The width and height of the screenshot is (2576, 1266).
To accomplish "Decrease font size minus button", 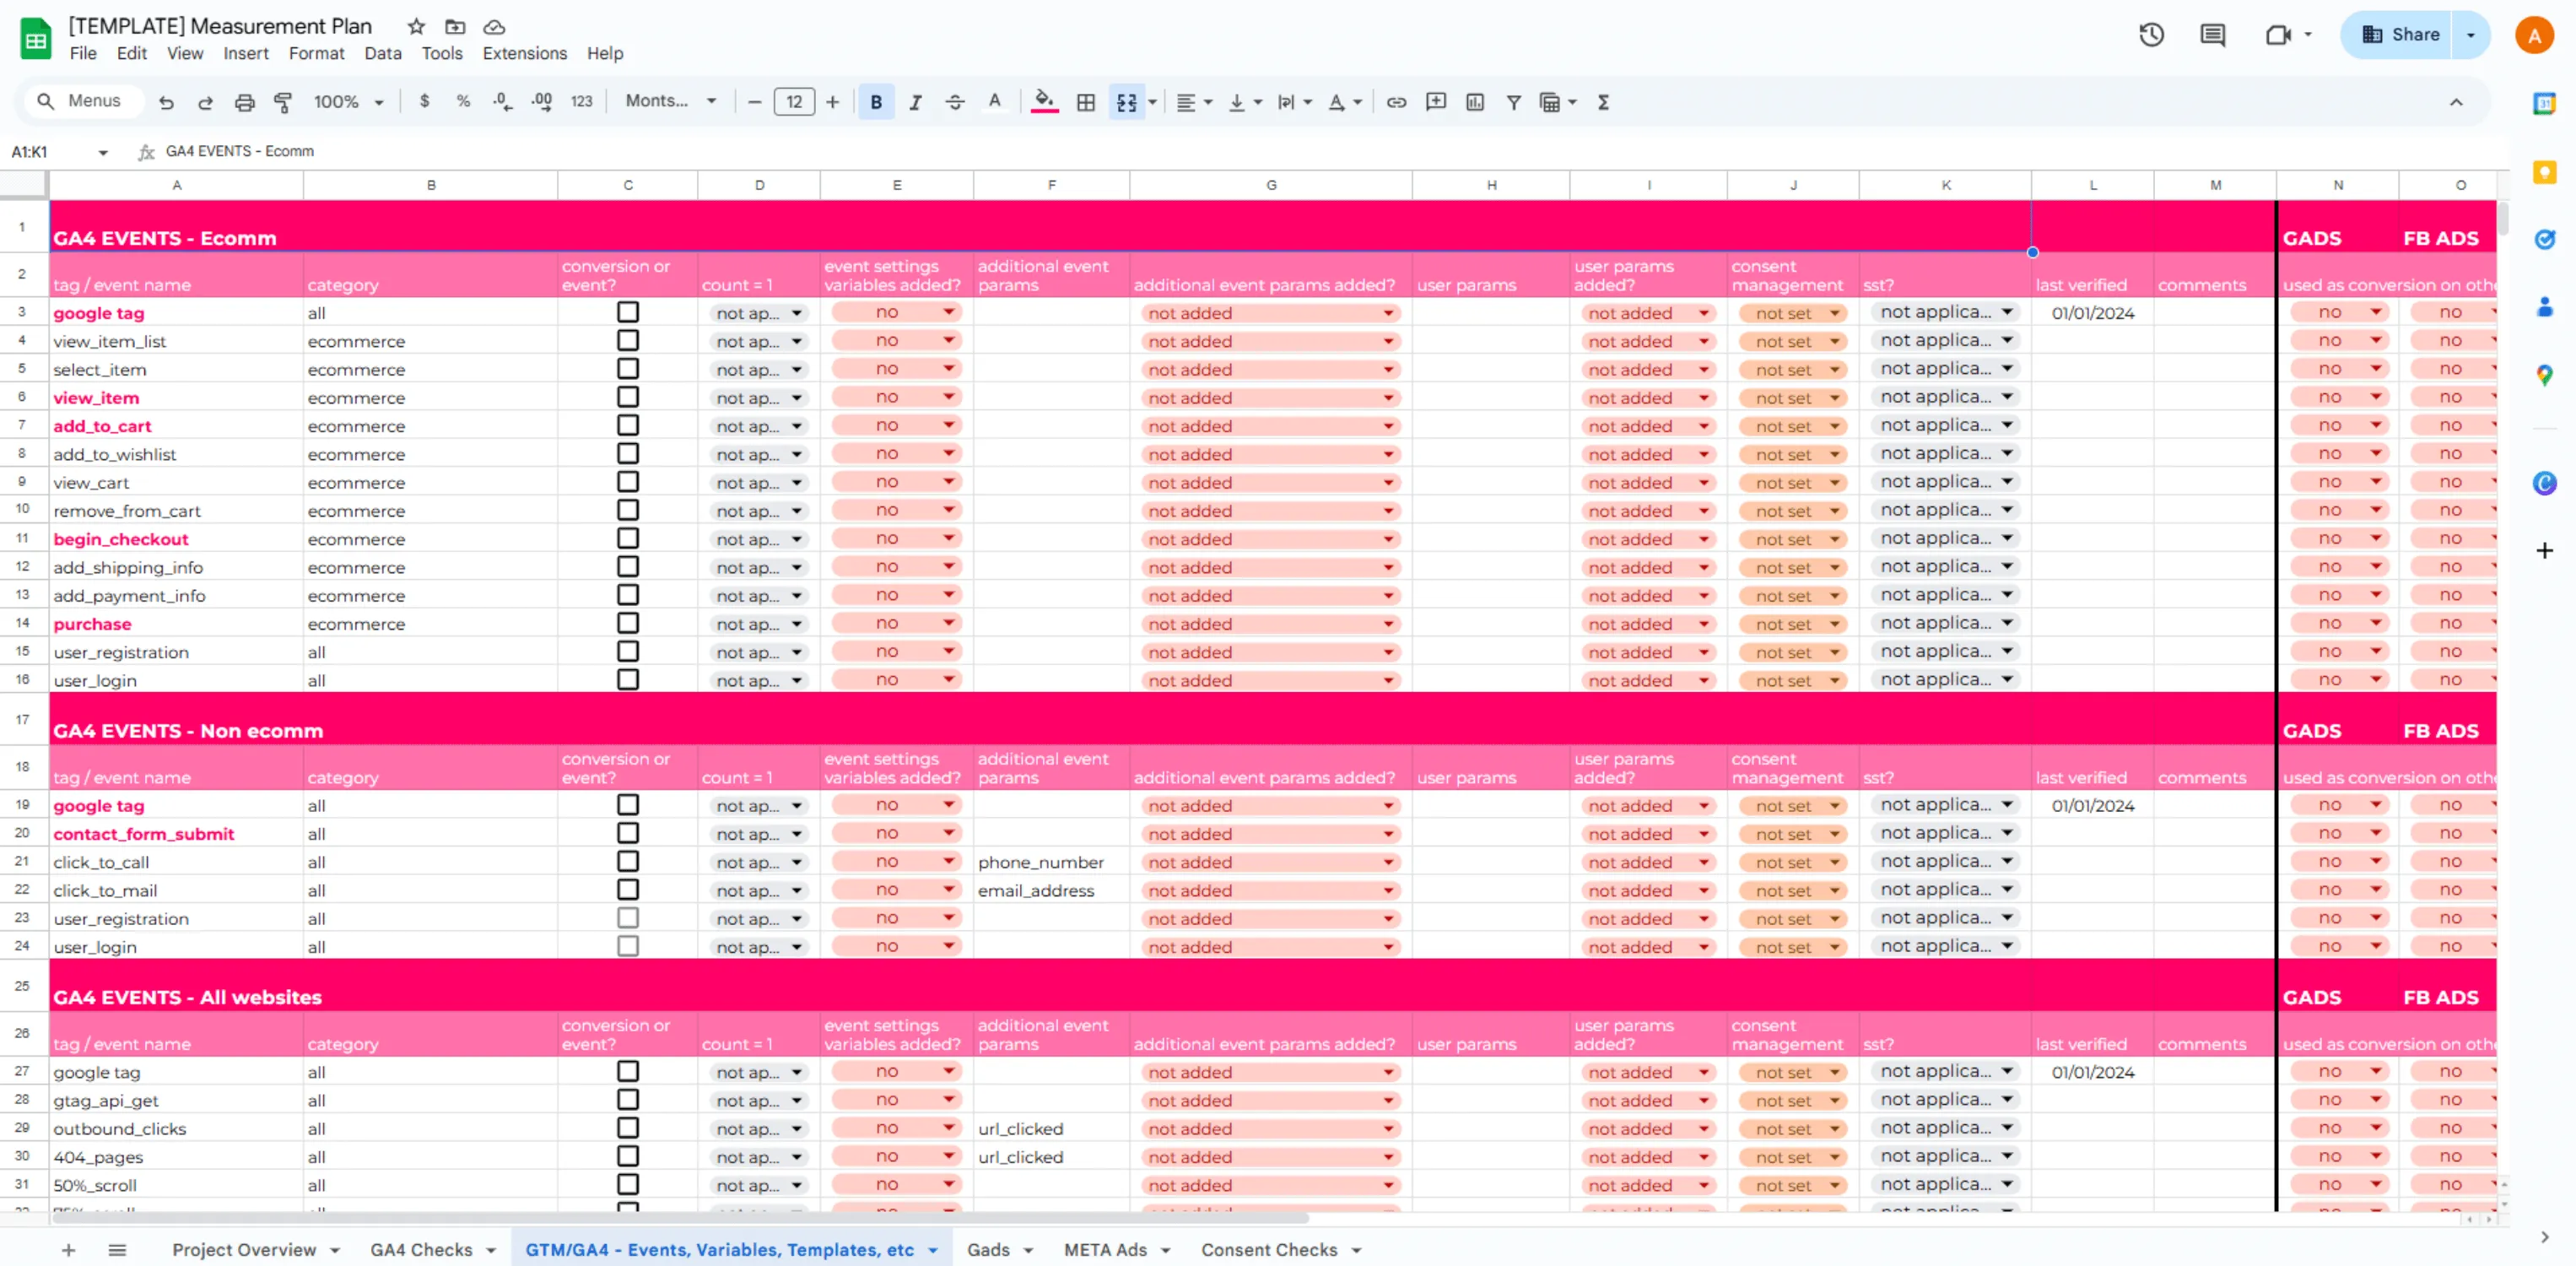I will [x=755, y=102].
